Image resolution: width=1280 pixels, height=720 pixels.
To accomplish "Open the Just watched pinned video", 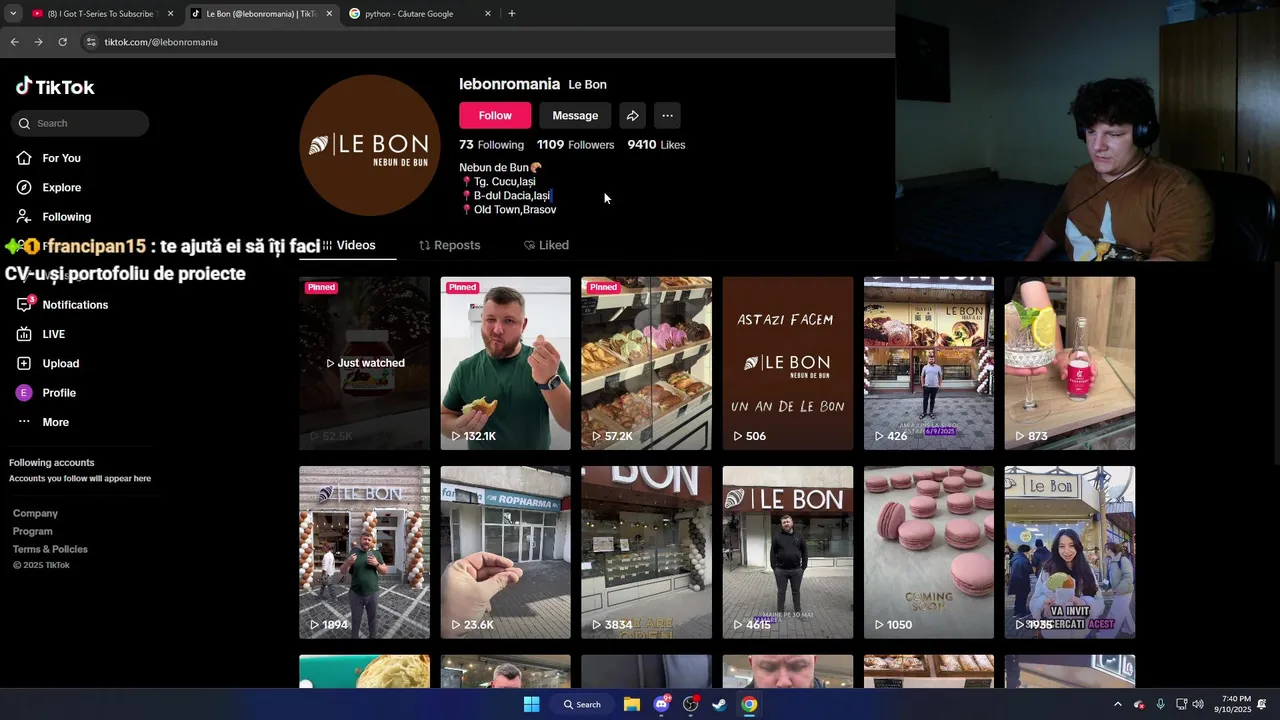I will point(364,363).
